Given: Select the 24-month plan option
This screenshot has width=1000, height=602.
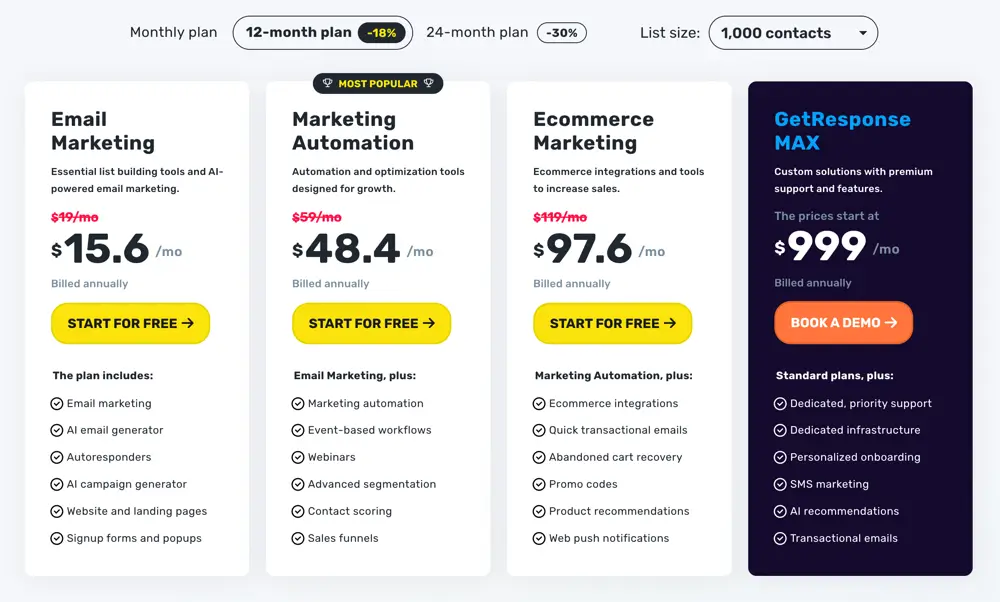Looking at the screenshot, I should [x=477, y=32].
